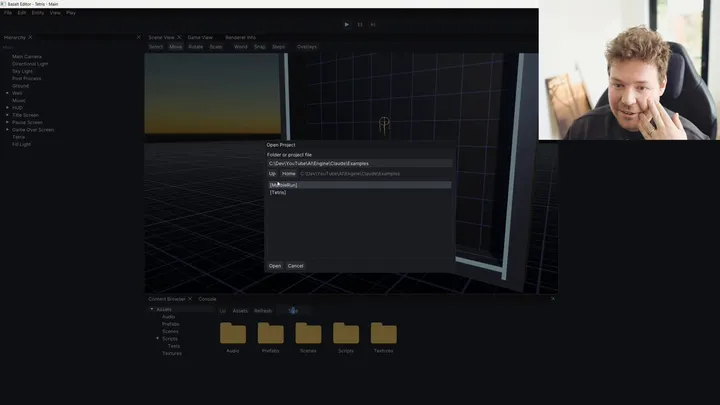Activate the Rotate tool in the scene toolbar
The height and width of the screenshot is (405, 720).
point(196,47)
